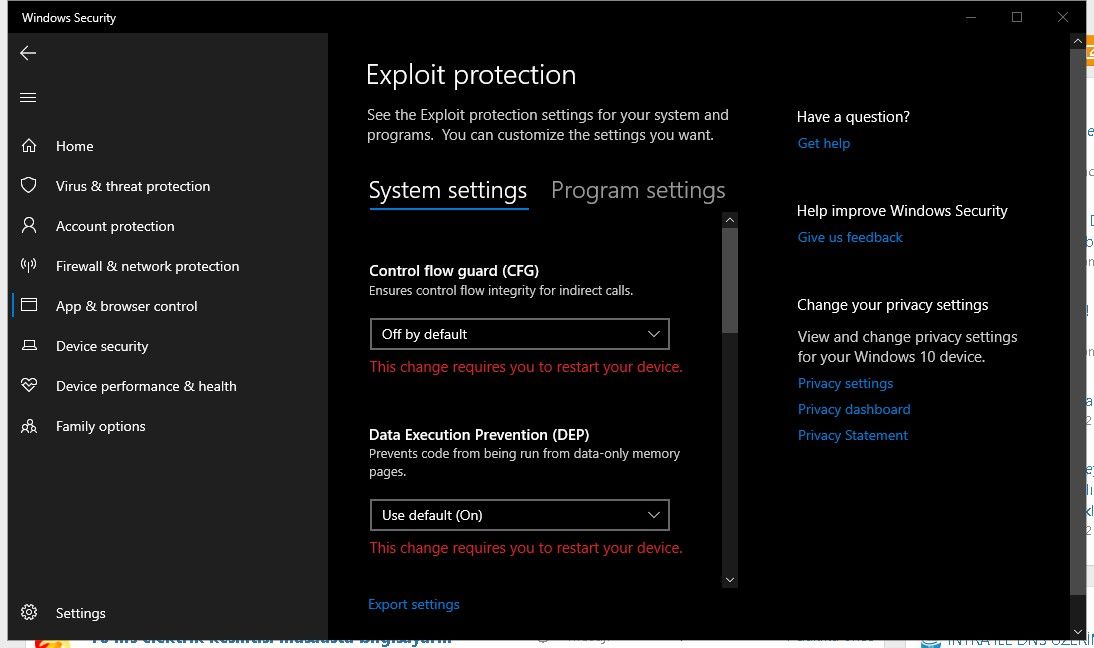Open the Get help link
Screen dimensions: 1094x648
[824, 143]
